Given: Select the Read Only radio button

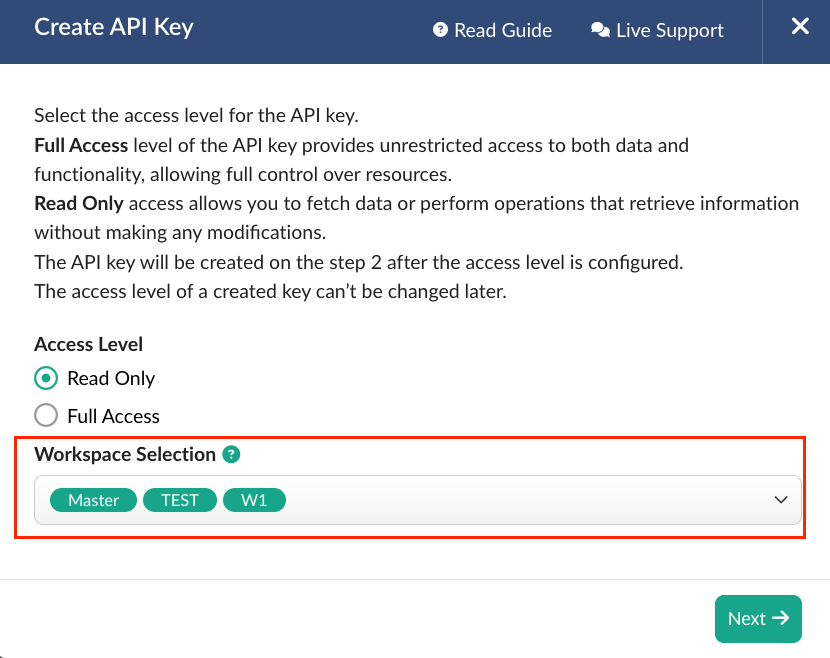Looking at the screenshot, I should 46,378.
